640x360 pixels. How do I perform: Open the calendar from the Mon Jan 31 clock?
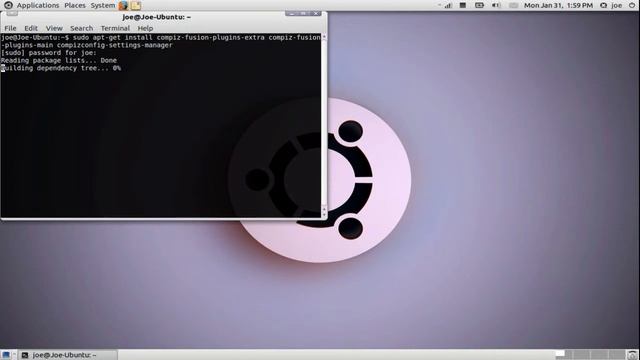(558, 5)
